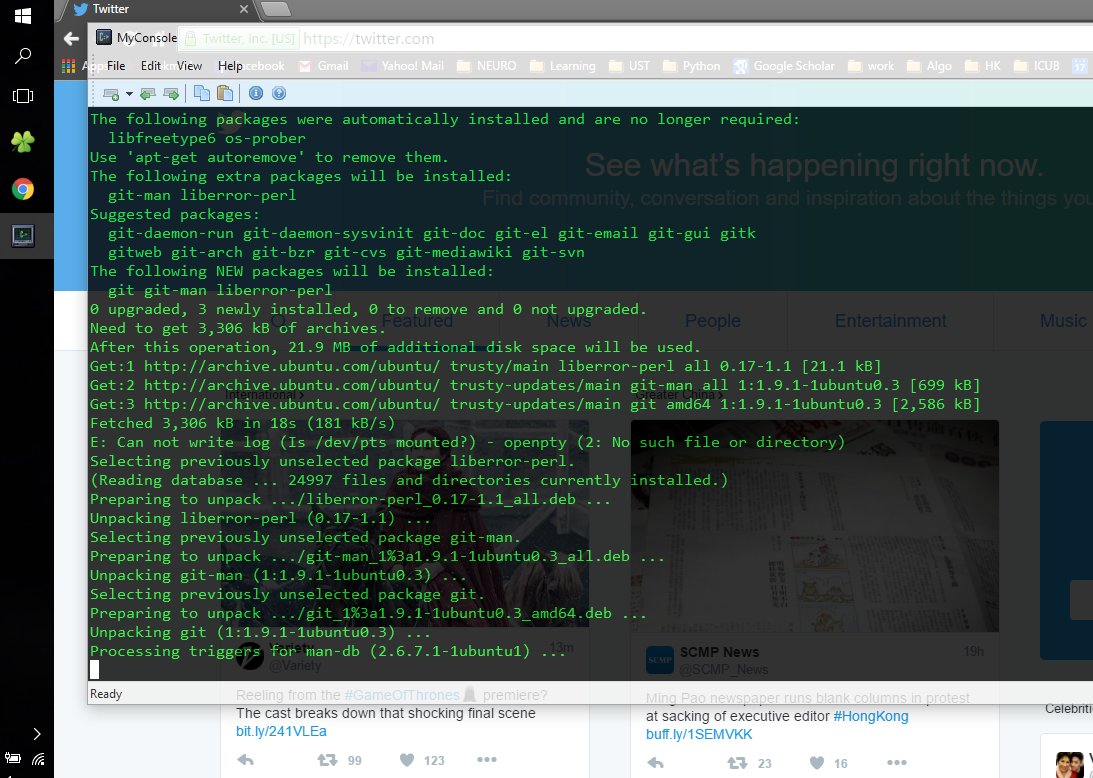Close the Twitter tab in Chrome
The width and height of the screenshot is (1093, 778).
click(243, 9)
